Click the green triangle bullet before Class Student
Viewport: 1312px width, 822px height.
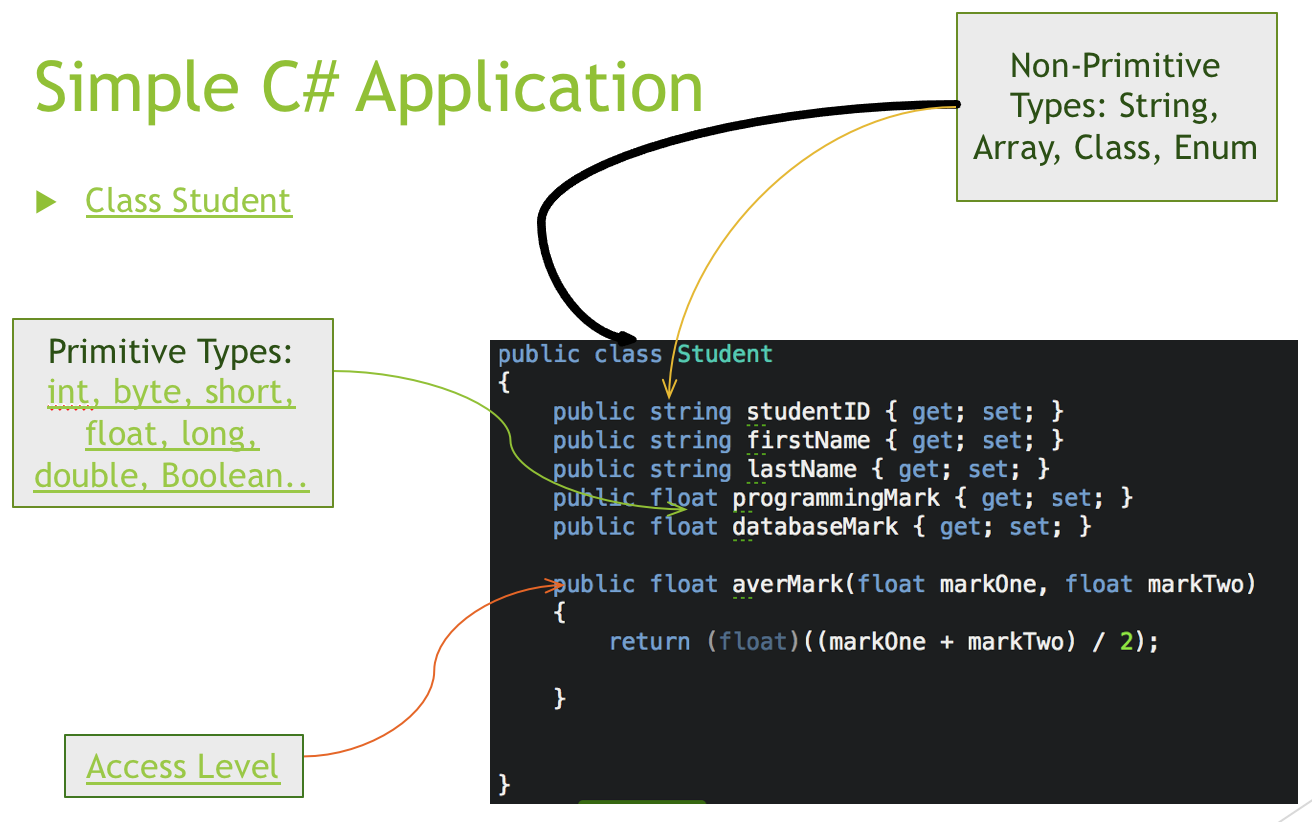[46, 201]
